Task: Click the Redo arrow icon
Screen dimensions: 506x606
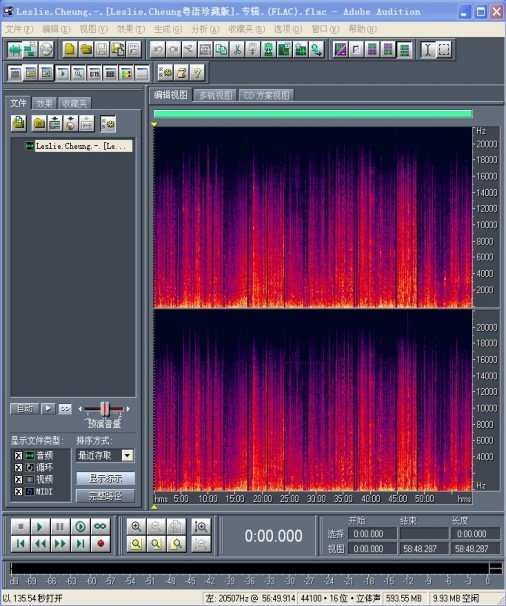Action: [173, 49]
